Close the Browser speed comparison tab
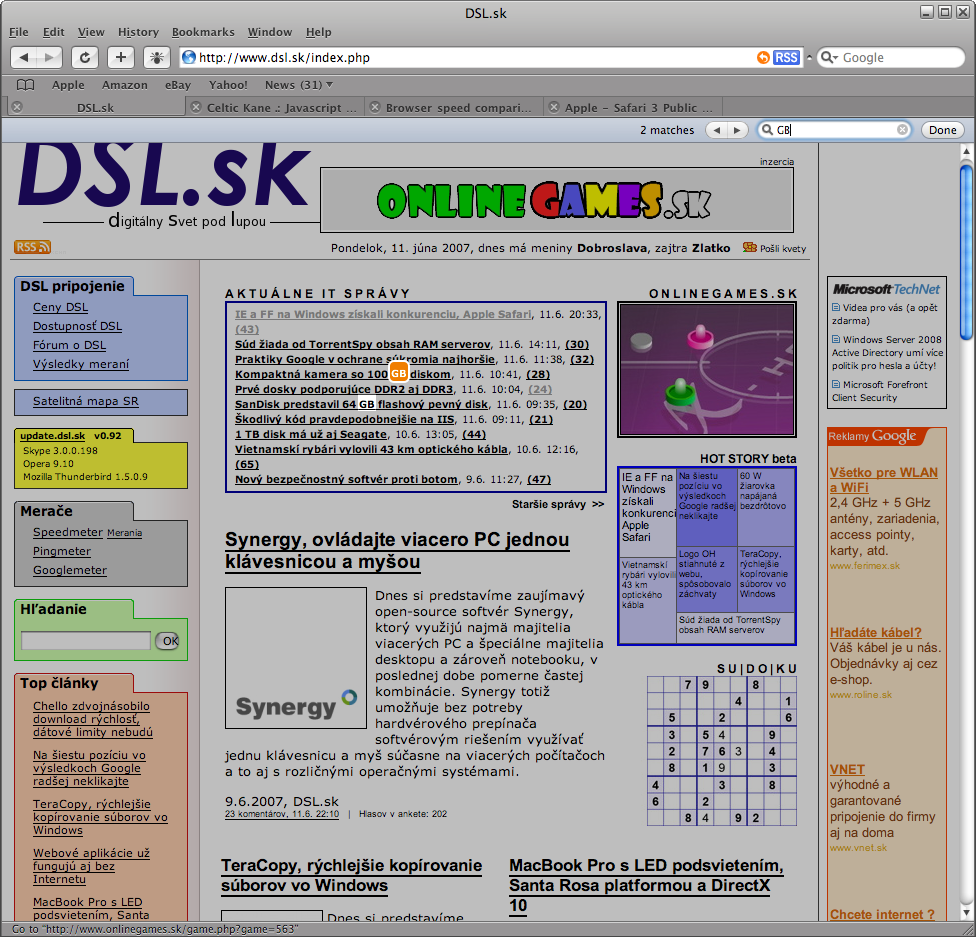The image size is (976, 937). (x=375, y=107)
